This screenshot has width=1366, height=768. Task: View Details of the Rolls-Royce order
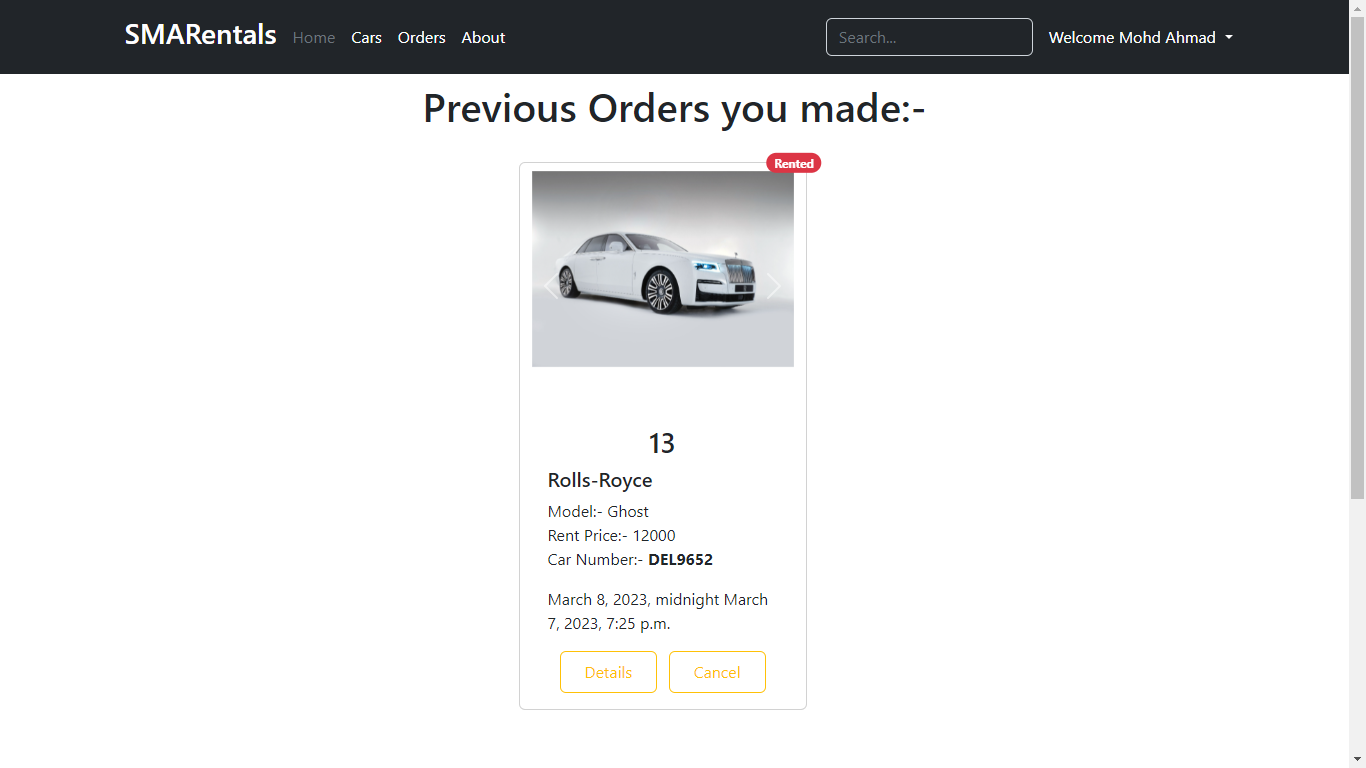(608, 672)
